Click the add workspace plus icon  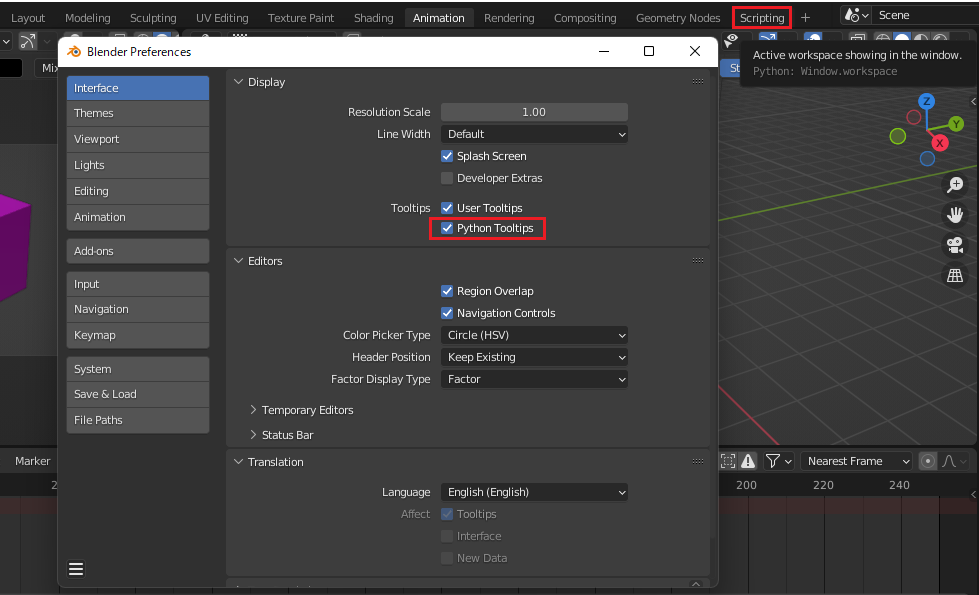(x=805, y=18)
